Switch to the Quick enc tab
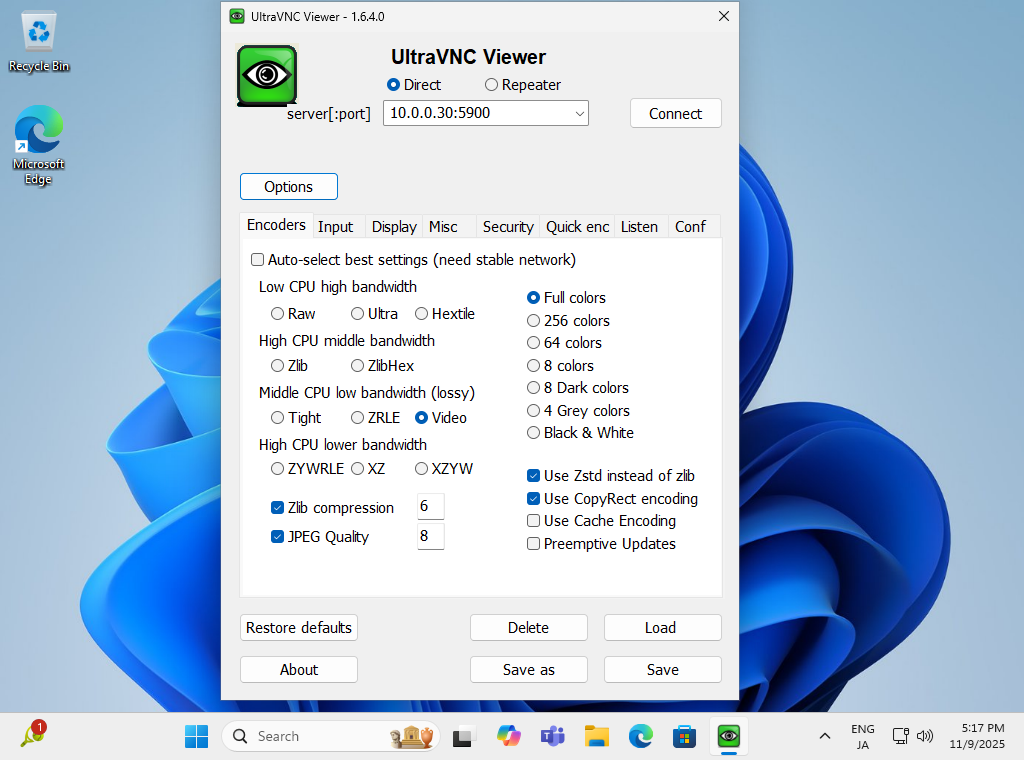 pyautogui.click(x=576, y=227)
